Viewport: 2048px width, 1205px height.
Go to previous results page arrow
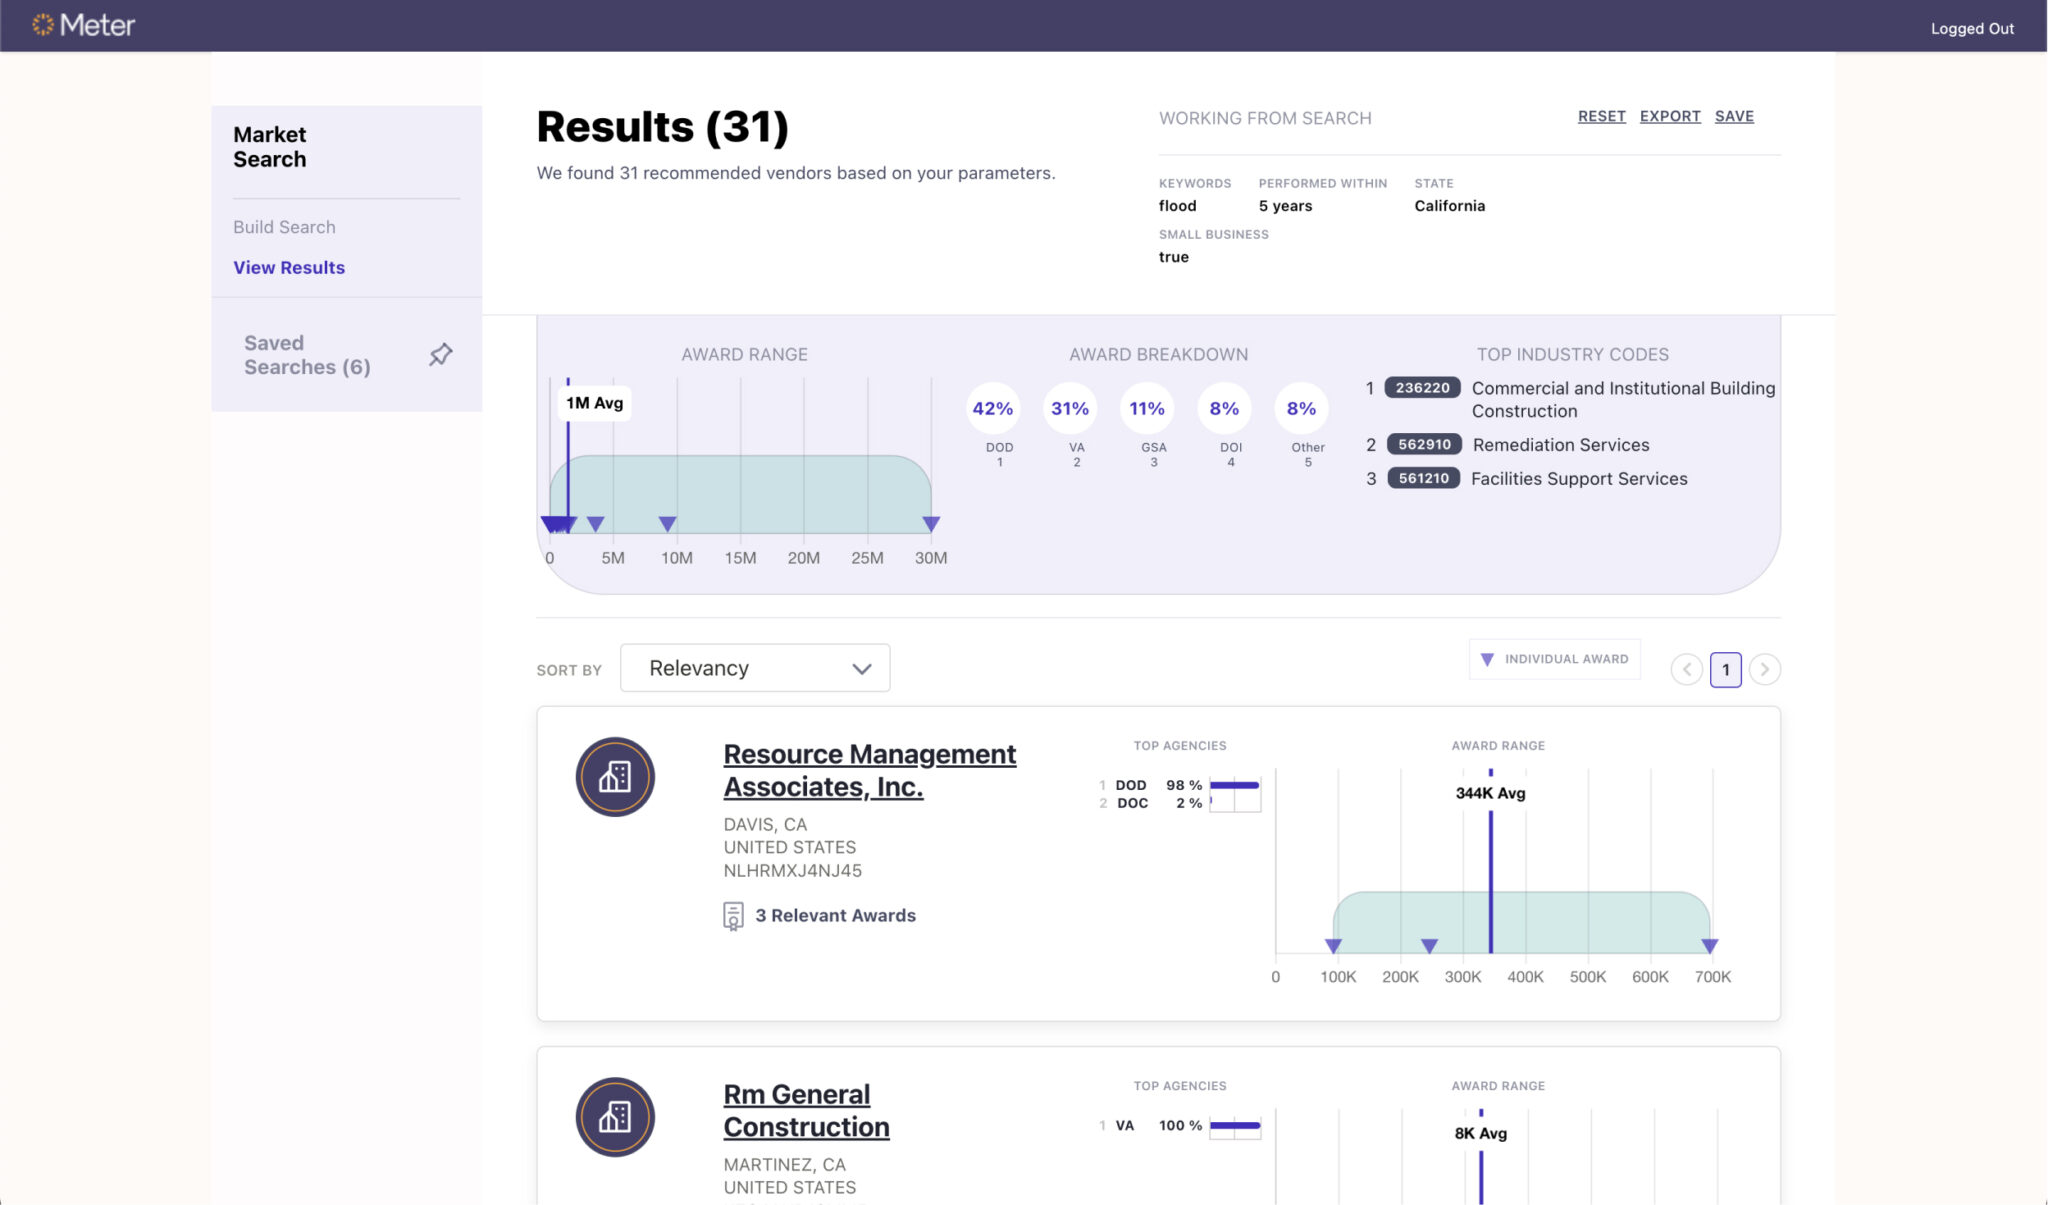[1687, 669]
